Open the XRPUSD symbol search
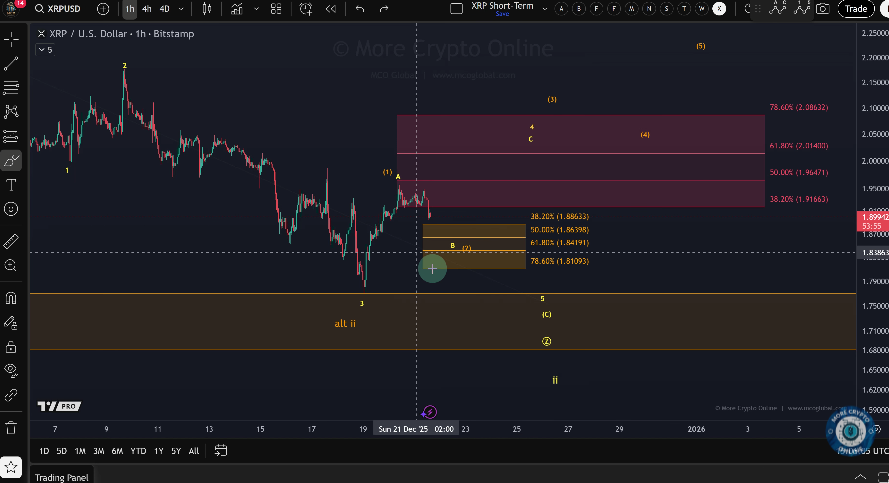Viewport: 889px width, 483px height. (57, 9)
